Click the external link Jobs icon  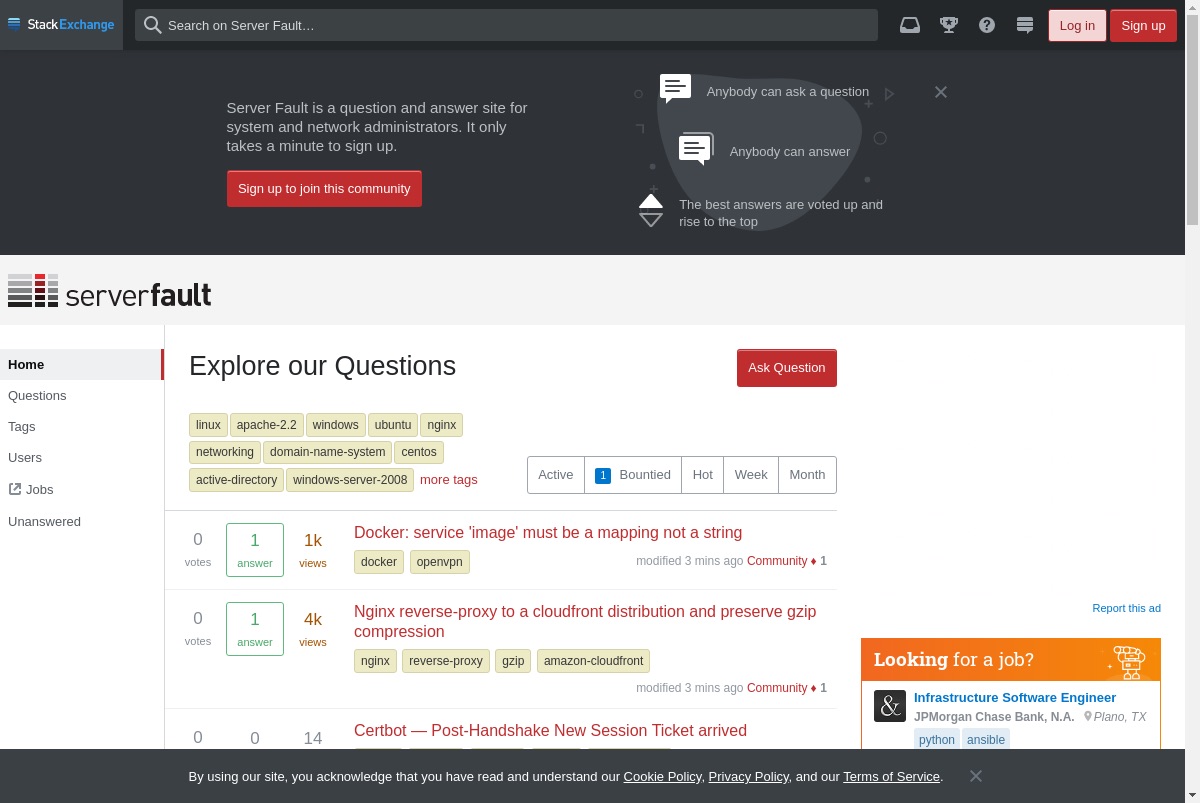pos(15,489)
